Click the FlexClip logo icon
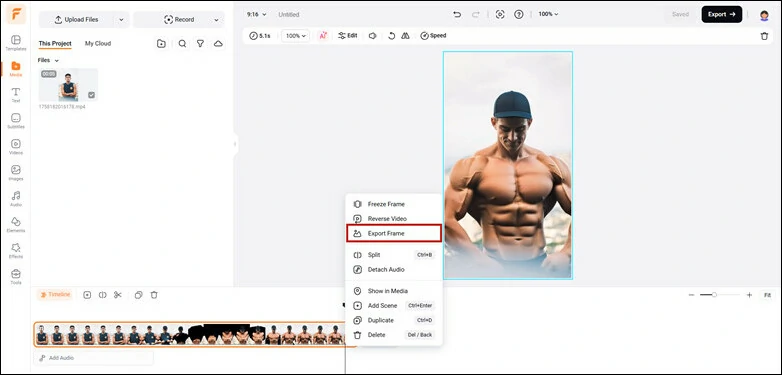The height and width of the screenshot is (375, 782). click(16, 14)
